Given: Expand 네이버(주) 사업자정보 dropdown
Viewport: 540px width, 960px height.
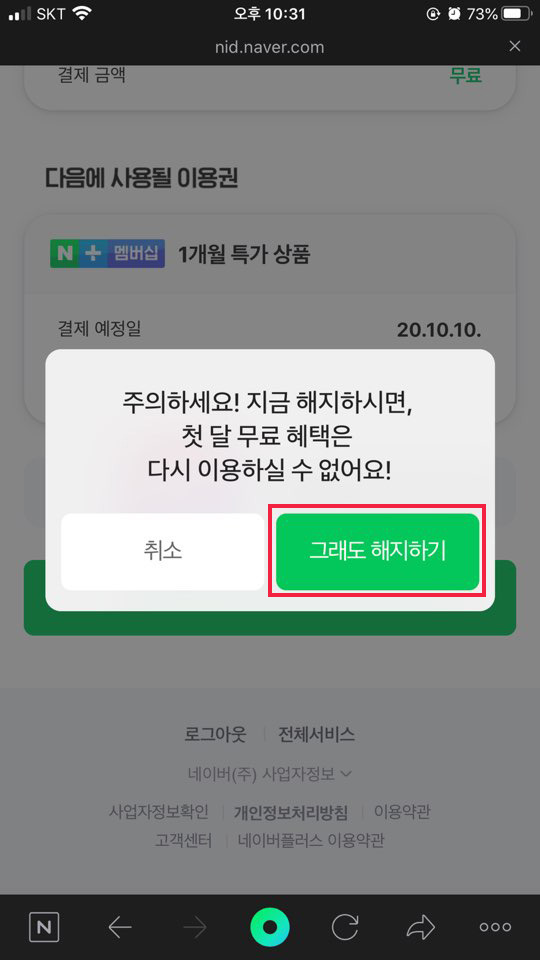Looking at the screenshot, I should click(x=270, y=774).
